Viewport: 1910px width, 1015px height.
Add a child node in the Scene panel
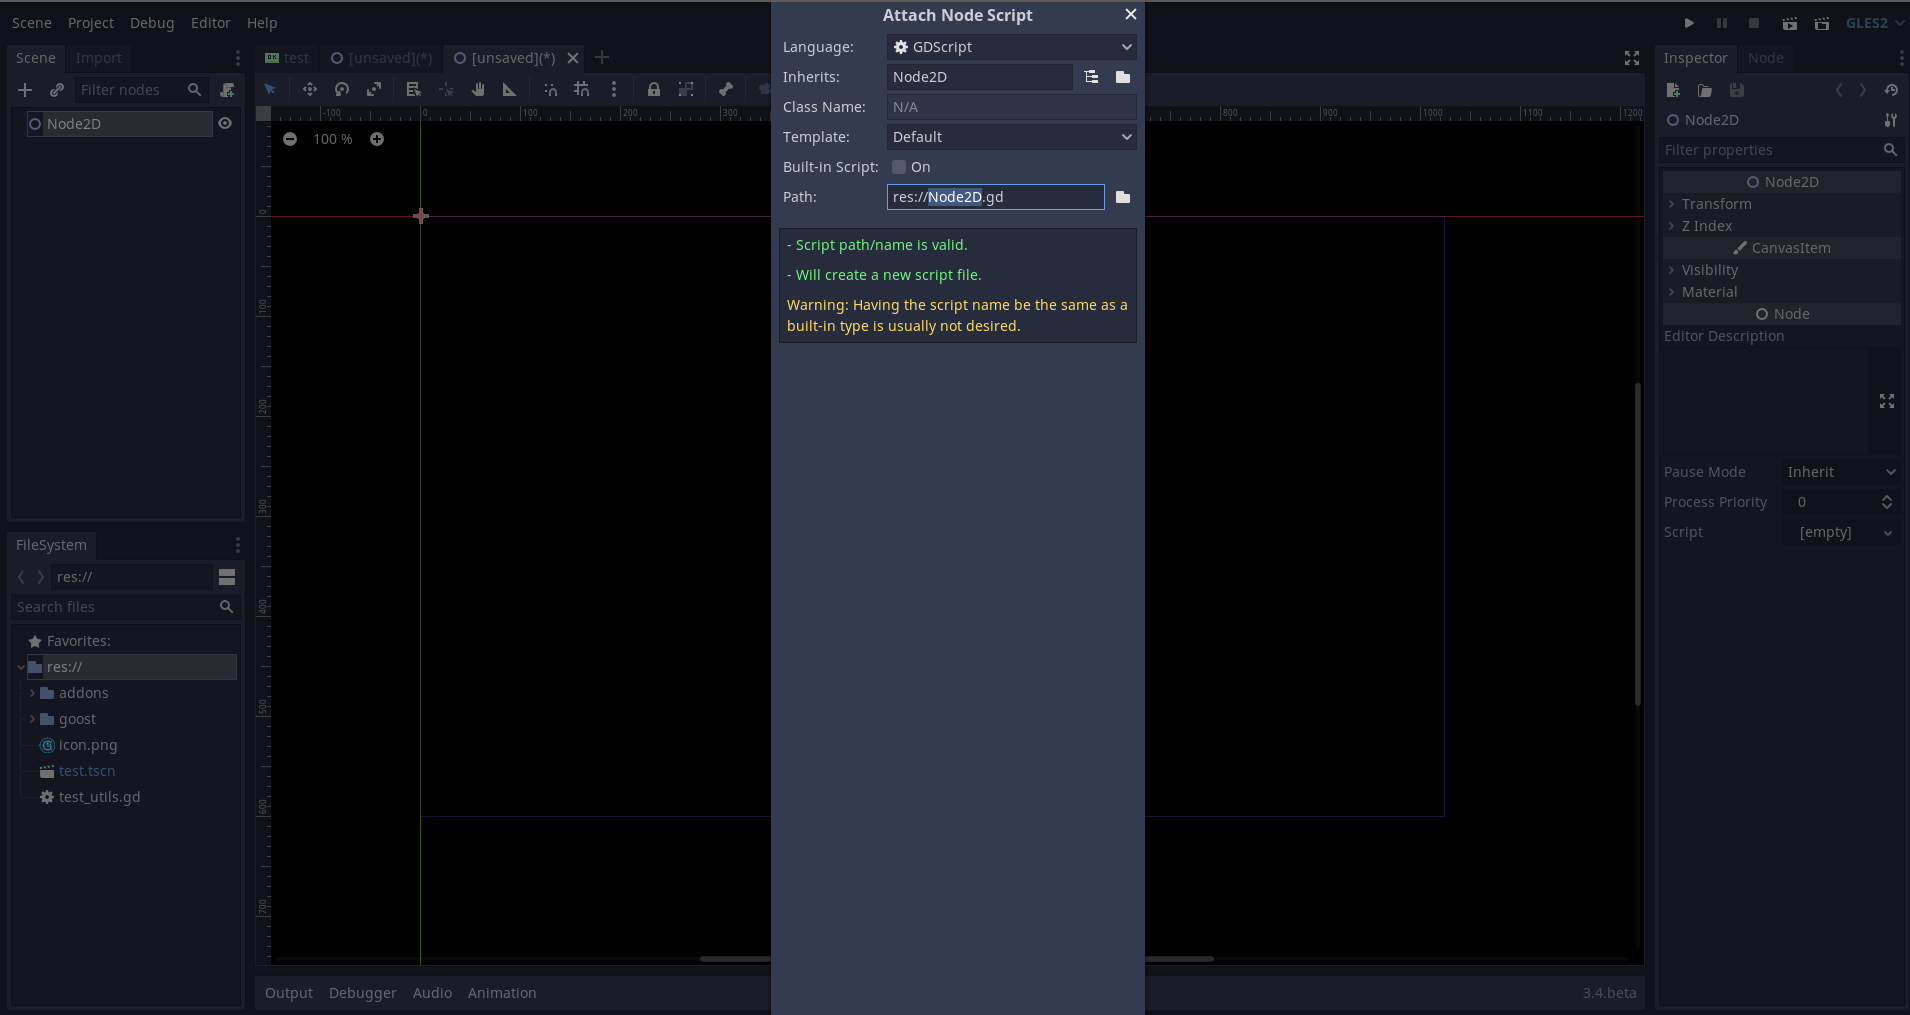[x=25, y=90]
